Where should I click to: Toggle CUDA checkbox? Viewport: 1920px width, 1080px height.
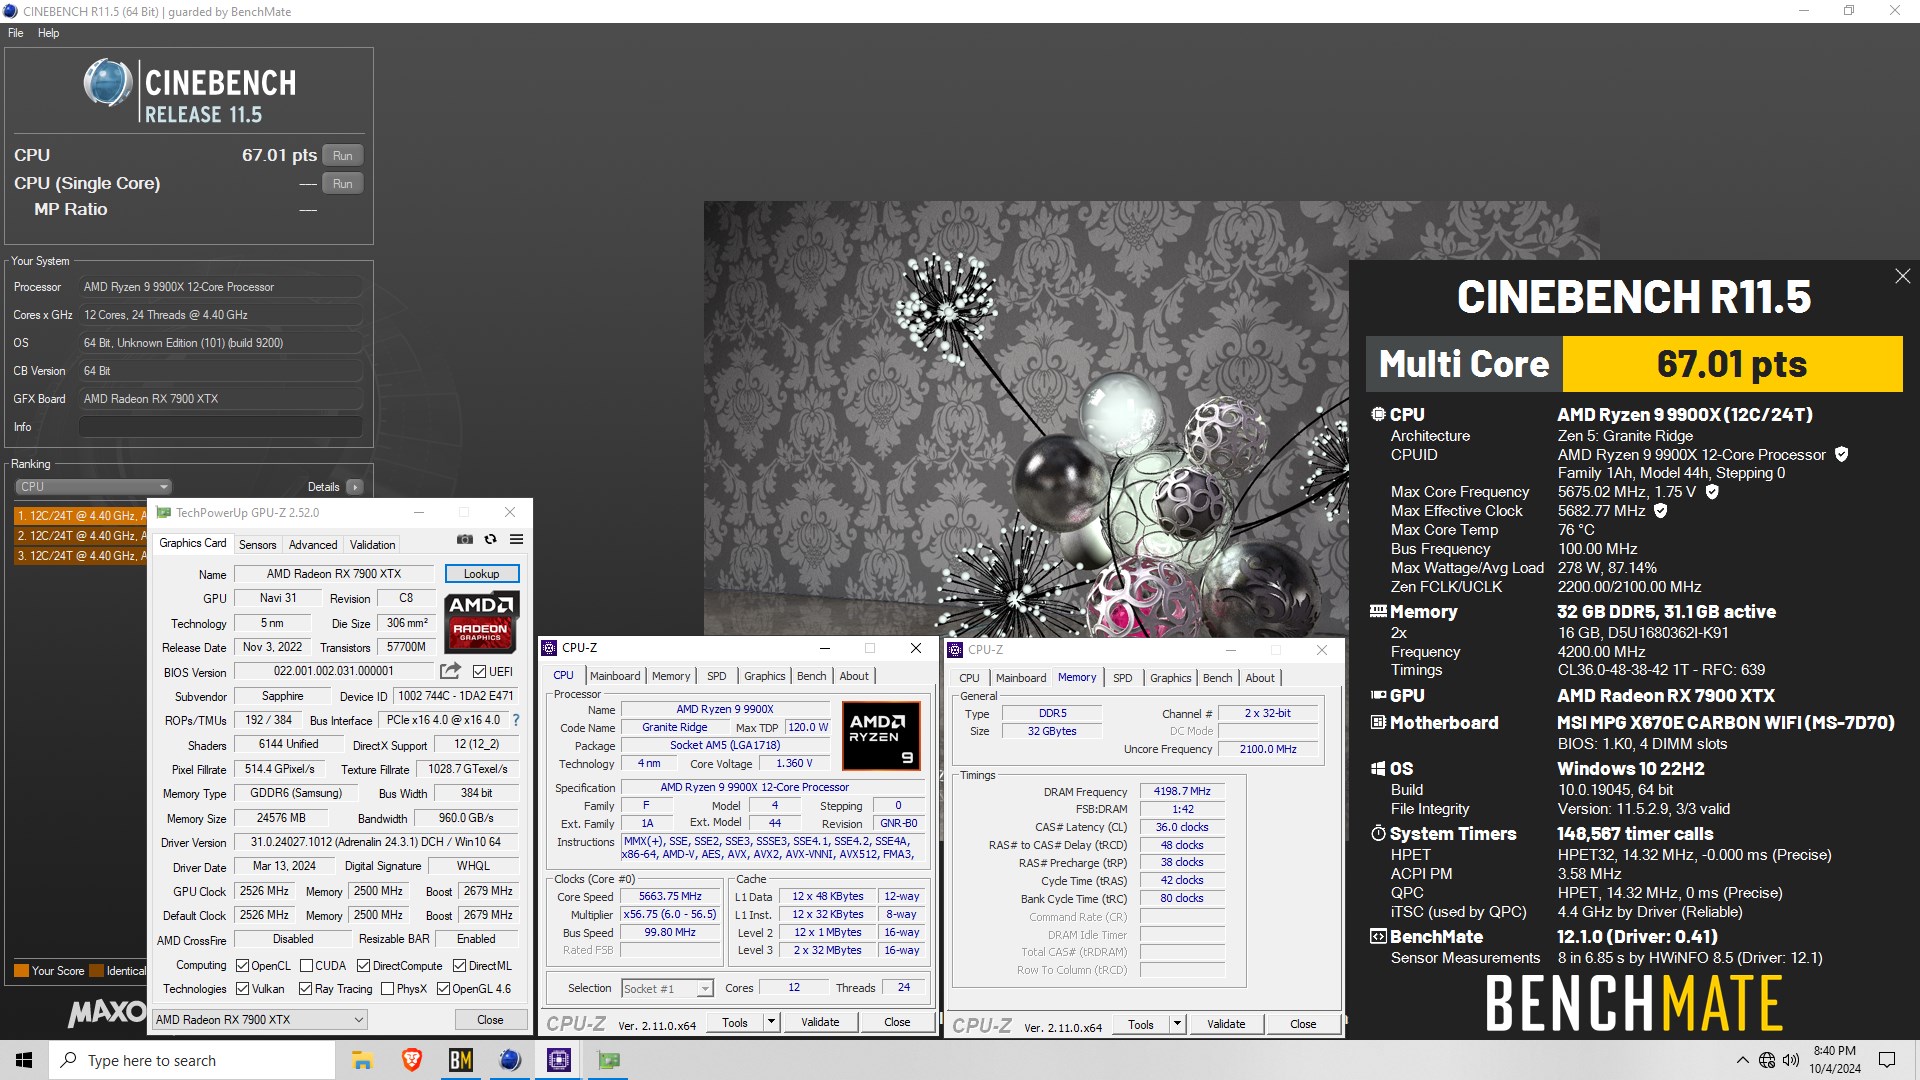point(306,966)
